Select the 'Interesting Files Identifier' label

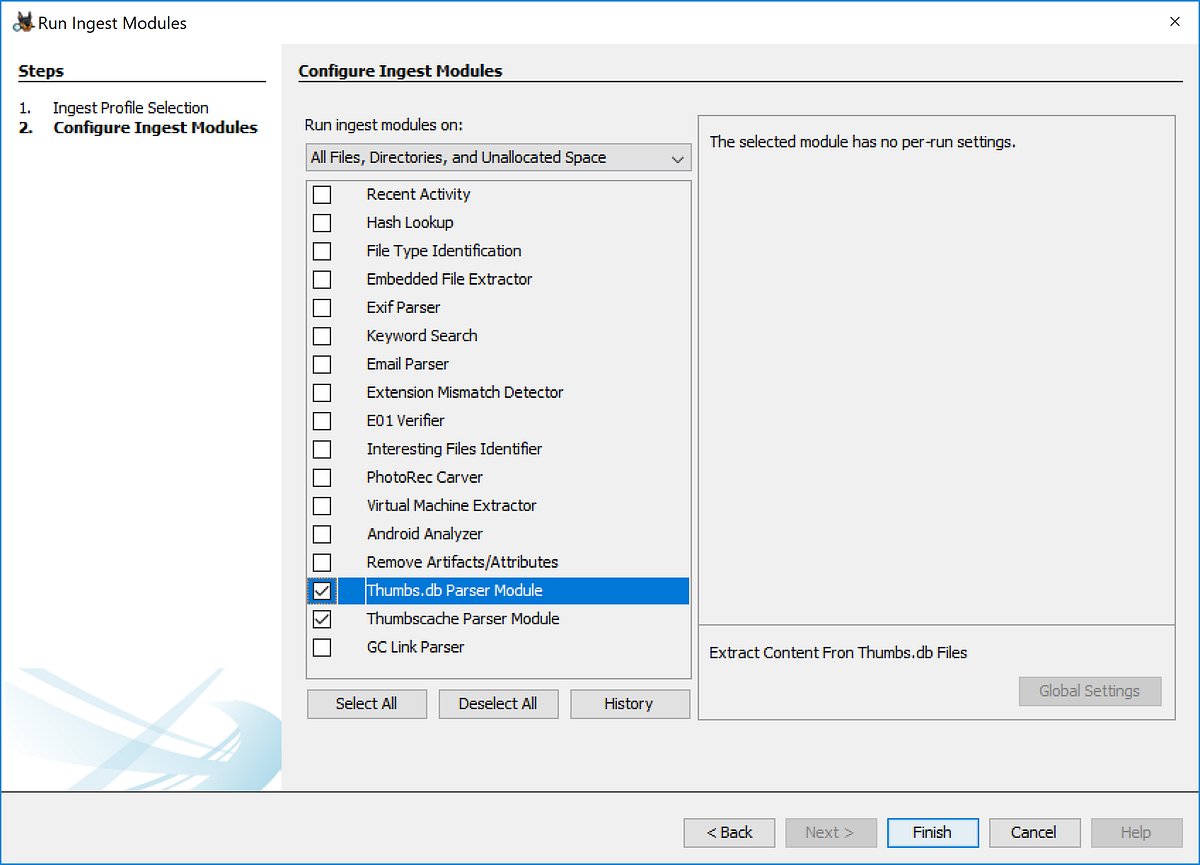pyautogui.click(x=454, y=449)
